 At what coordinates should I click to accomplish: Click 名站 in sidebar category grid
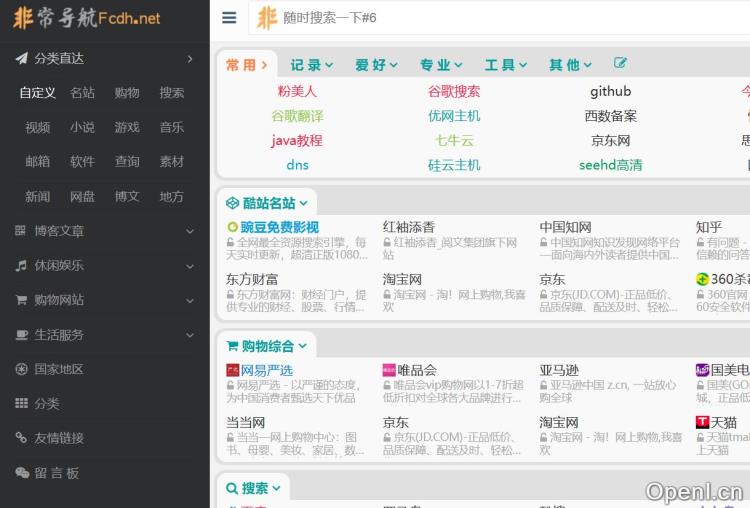click(82, 92)
